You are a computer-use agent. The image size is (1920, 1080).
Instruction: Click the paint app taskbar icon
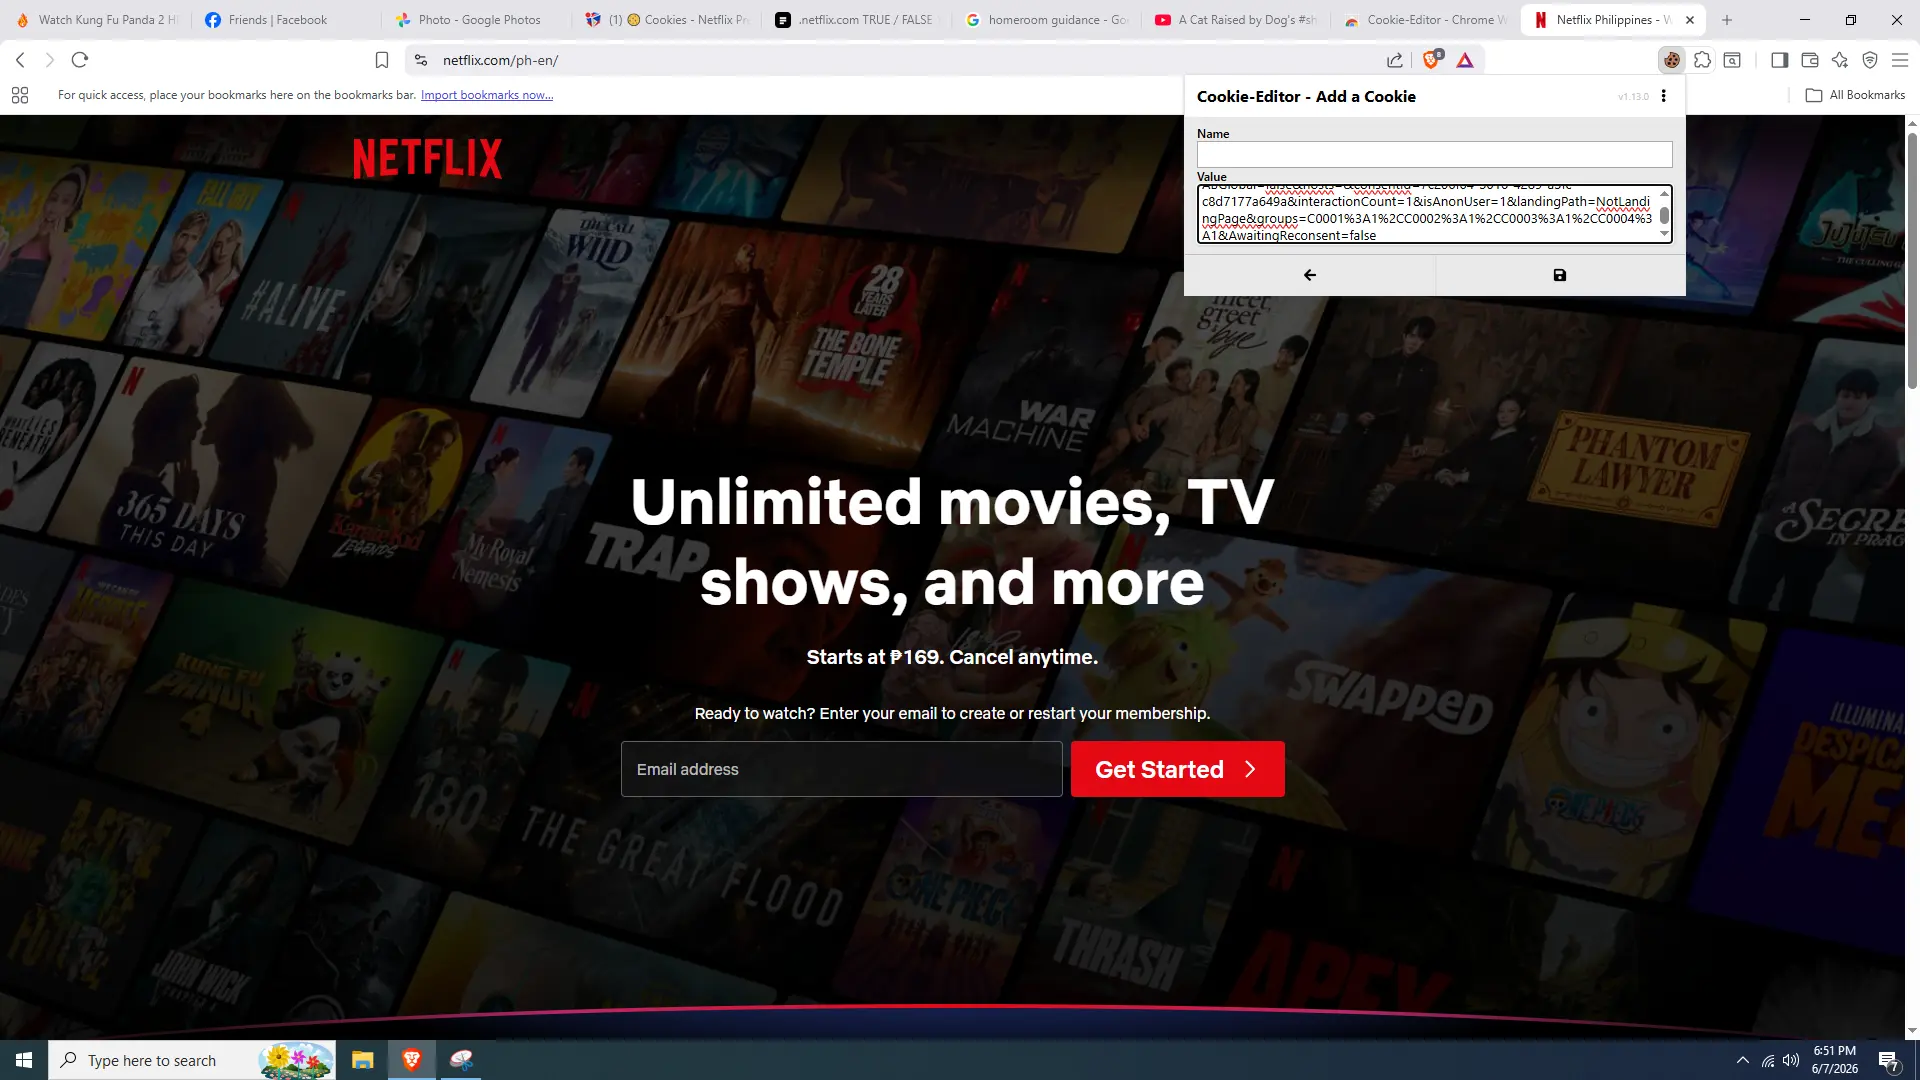(x=460, y=1060)
